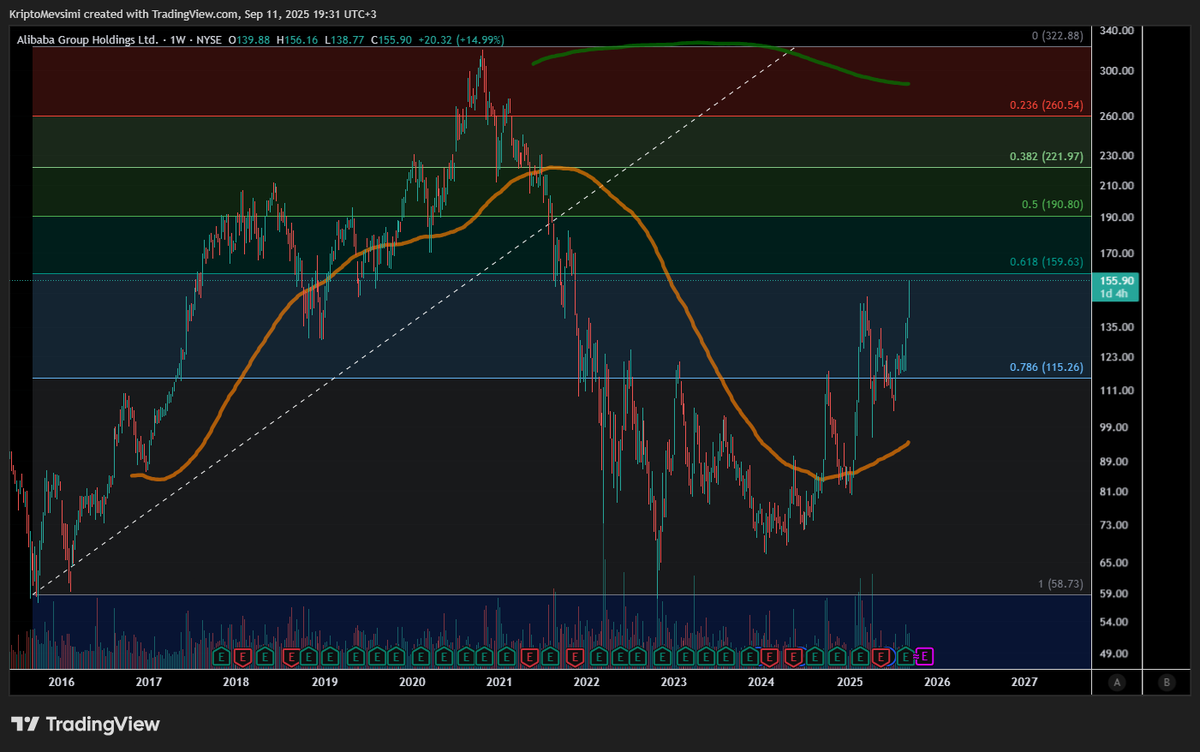The height and width of the screenshot is (752, 1200).
Task: Click the NYSE exchange label
Action: (x=208, y=40)
